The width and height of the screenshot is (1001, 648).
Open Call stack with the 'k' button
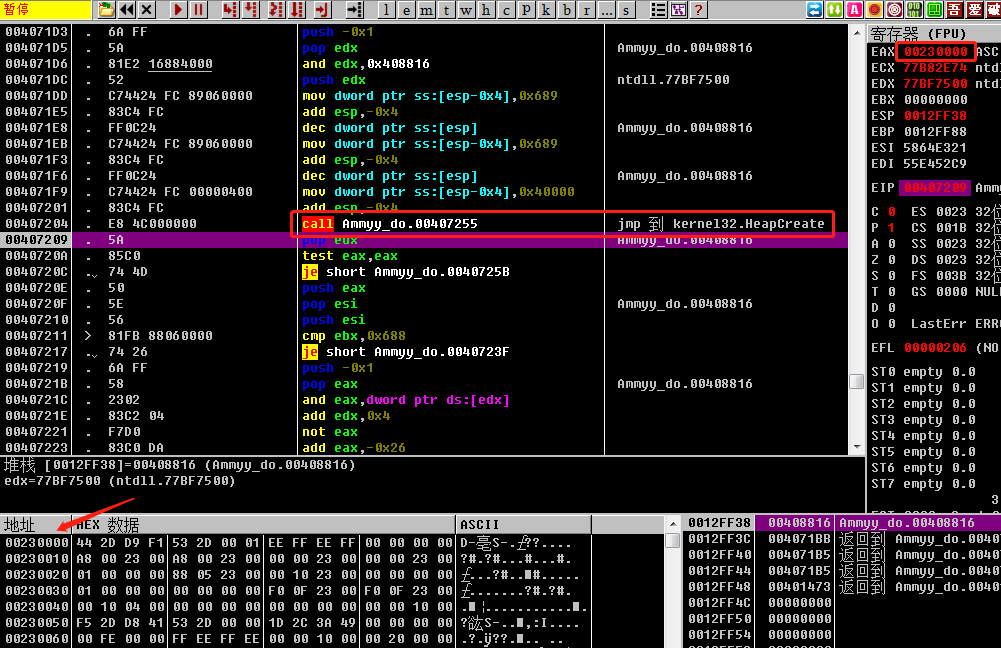[x=546, y=10]
